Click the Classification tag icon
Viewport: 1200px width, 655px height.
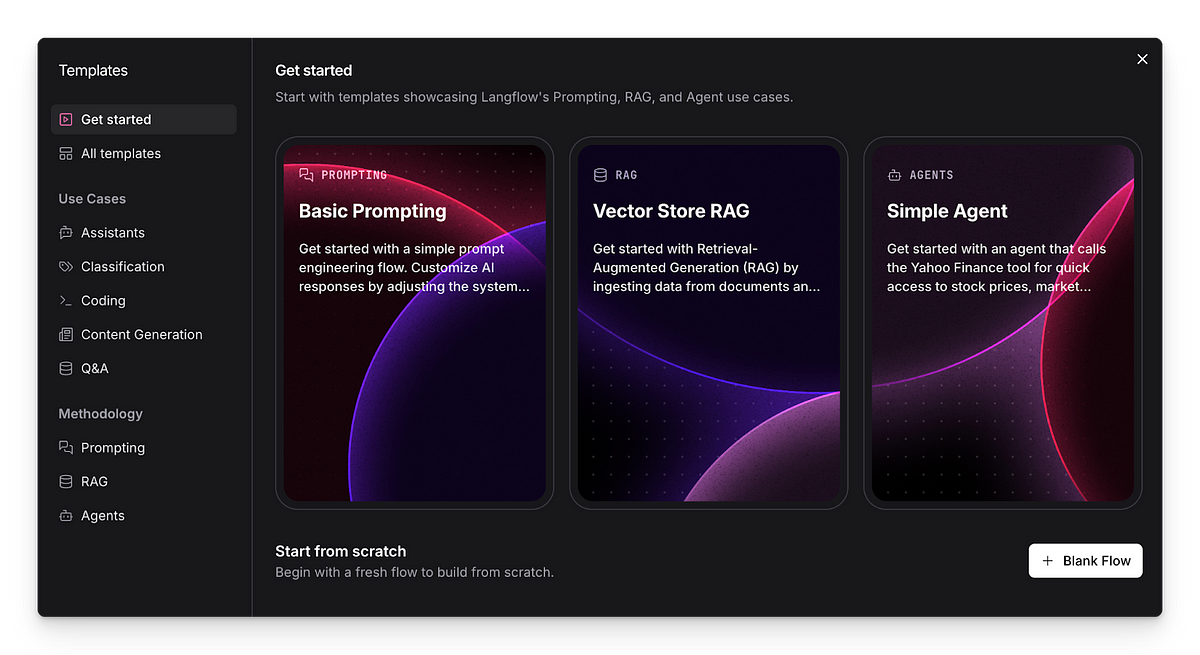[66, 267]
